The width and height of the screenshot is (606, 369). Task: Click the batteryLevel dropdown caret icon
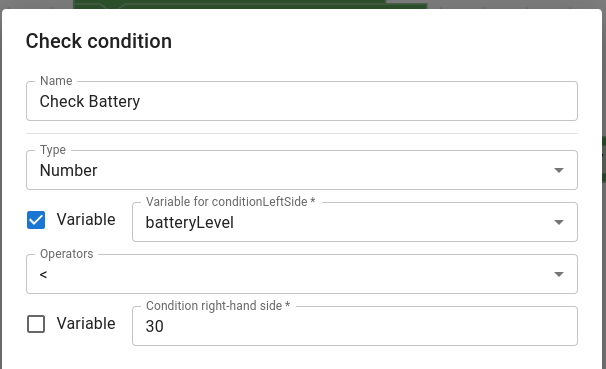pos(558,222)
